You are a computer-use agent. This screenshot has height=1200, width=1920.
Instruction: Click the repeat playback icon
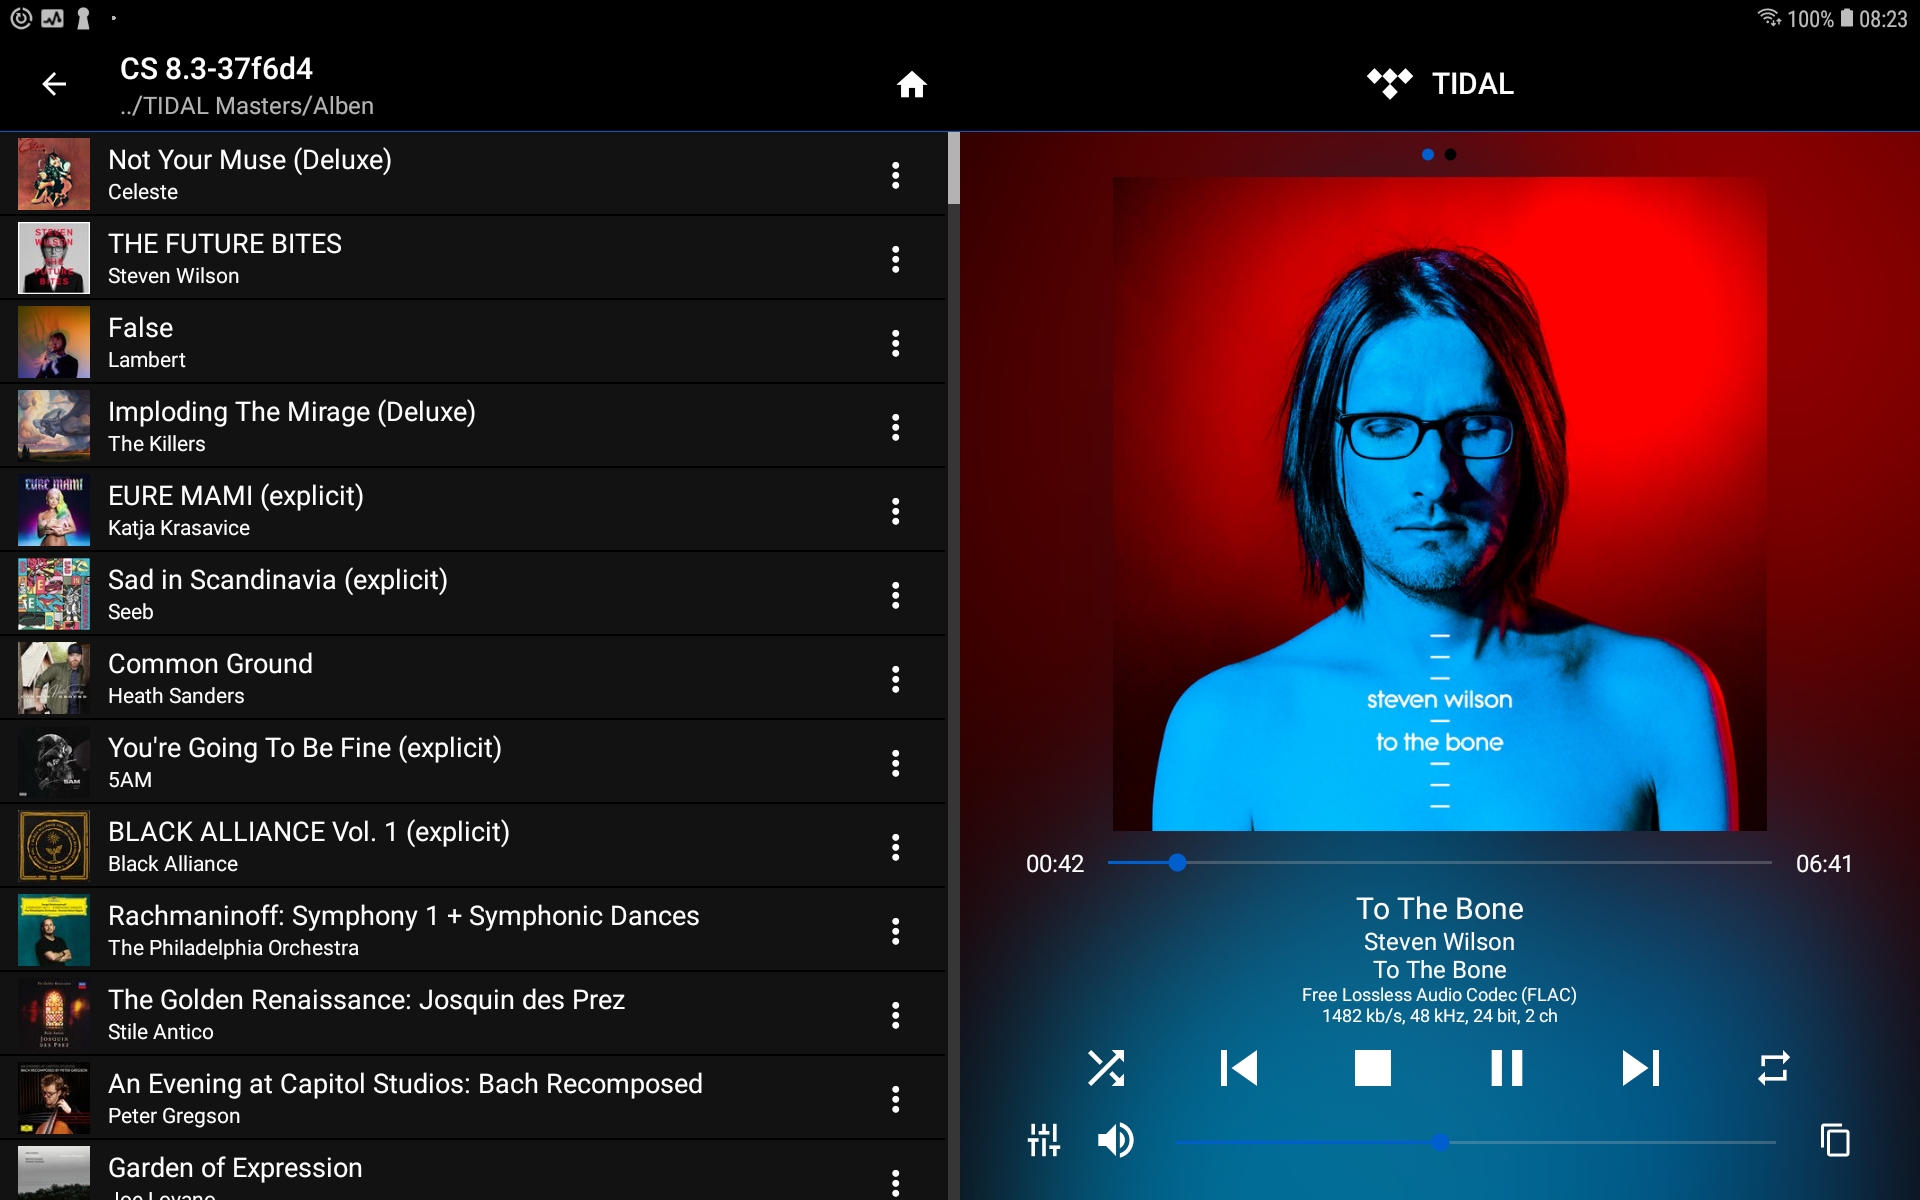1773,1066
